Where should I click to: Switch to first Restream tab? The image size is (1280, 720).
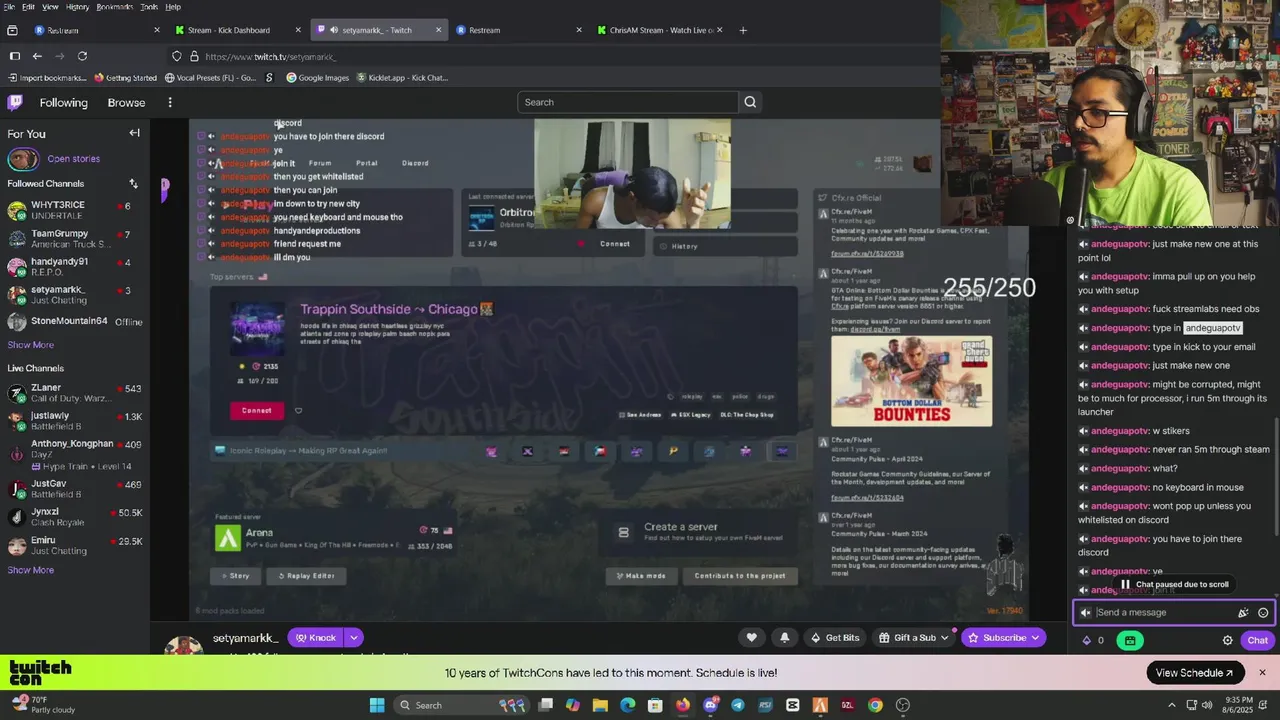(97, 30)
